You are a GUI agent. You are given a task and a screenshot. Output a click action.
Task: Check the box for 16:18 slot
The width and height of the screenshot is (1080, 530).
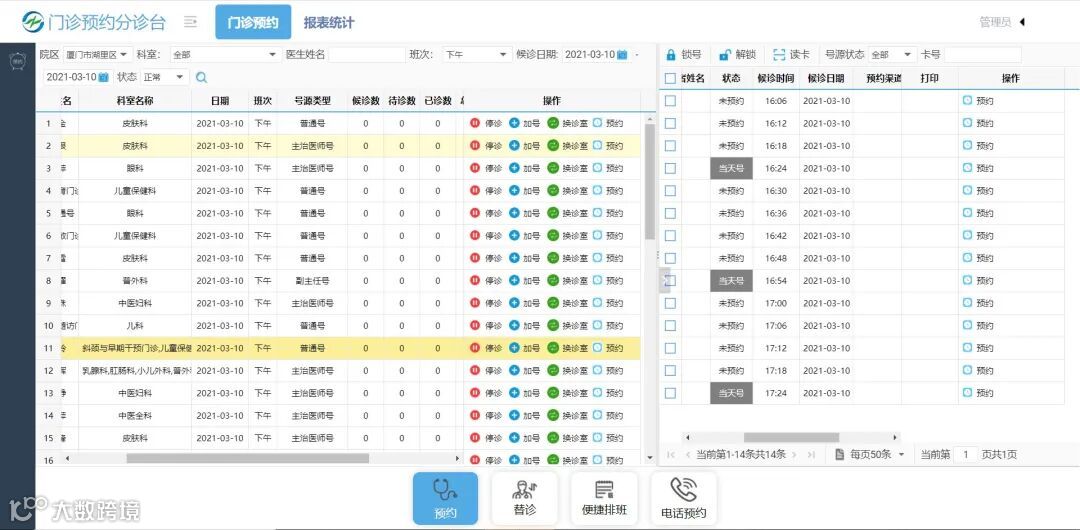click(670, 145)
